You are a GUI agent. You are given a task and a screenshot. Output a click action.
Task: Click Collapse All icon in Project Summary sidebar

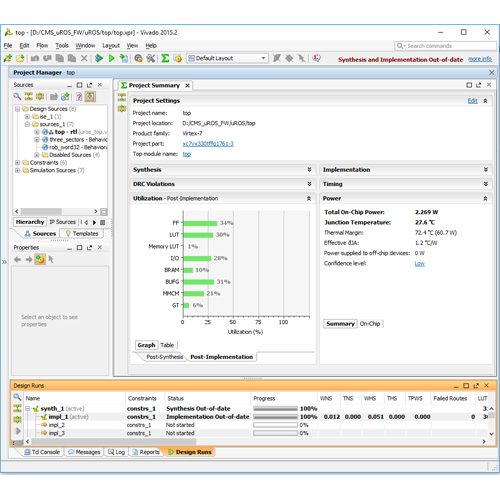122,97
